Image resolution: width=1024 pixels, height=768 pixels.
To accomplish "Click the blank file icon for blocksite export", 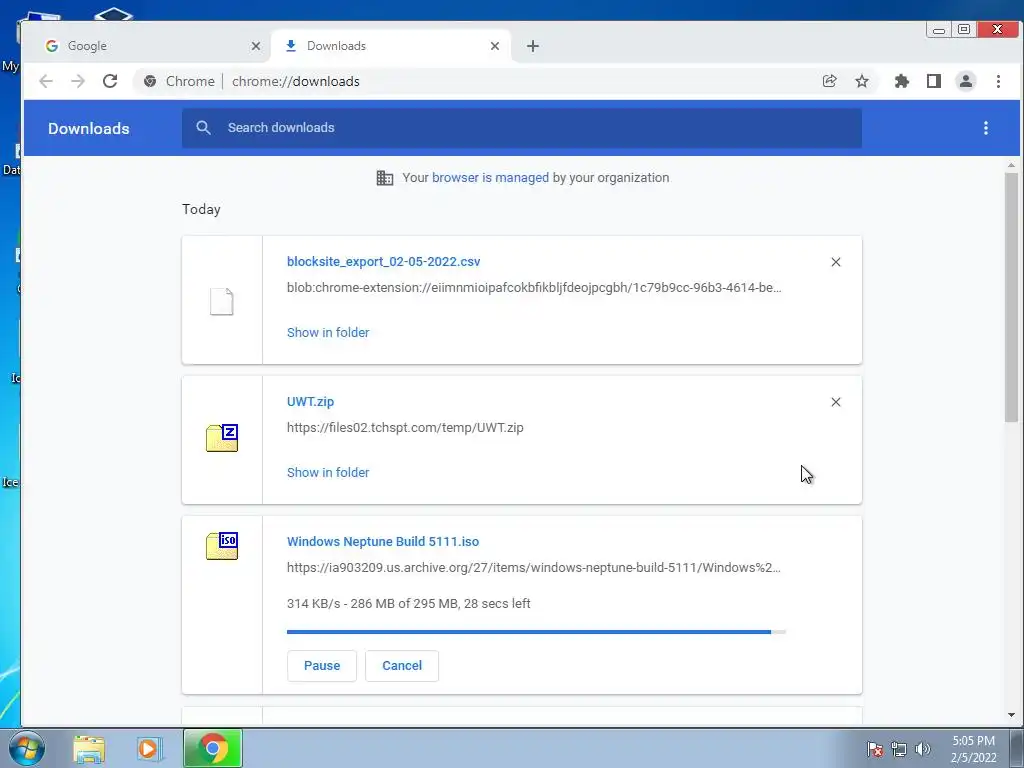I will pyautogui.click(x=221, y=301).
